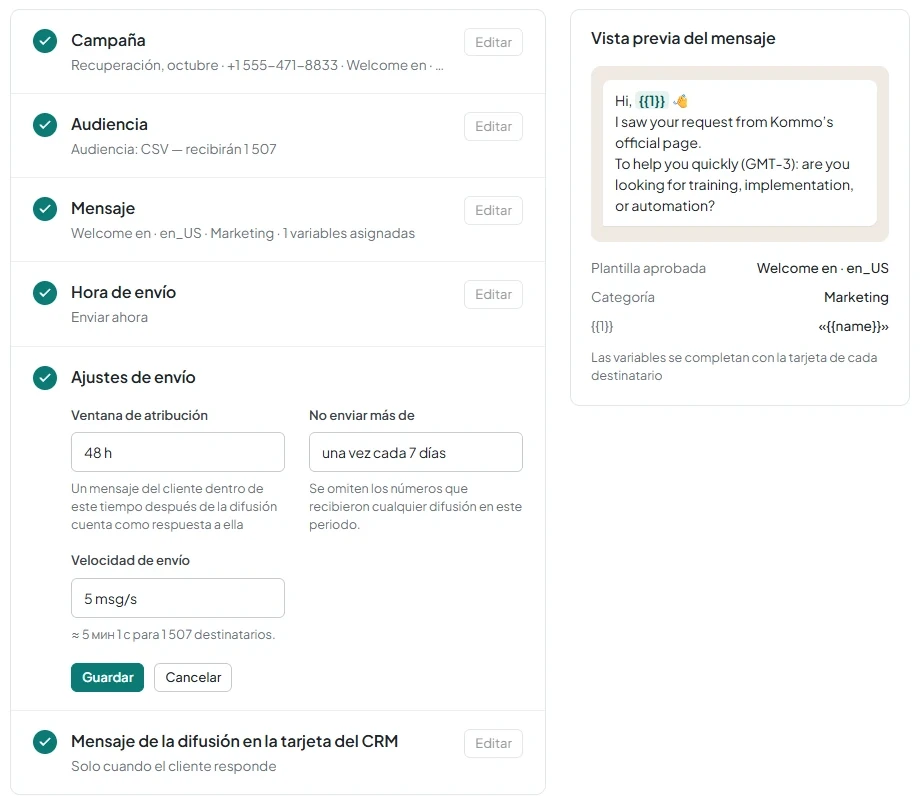Click the green checkmark beside Hora de envío
Viewport: 920px width, 796px height.
45,293
